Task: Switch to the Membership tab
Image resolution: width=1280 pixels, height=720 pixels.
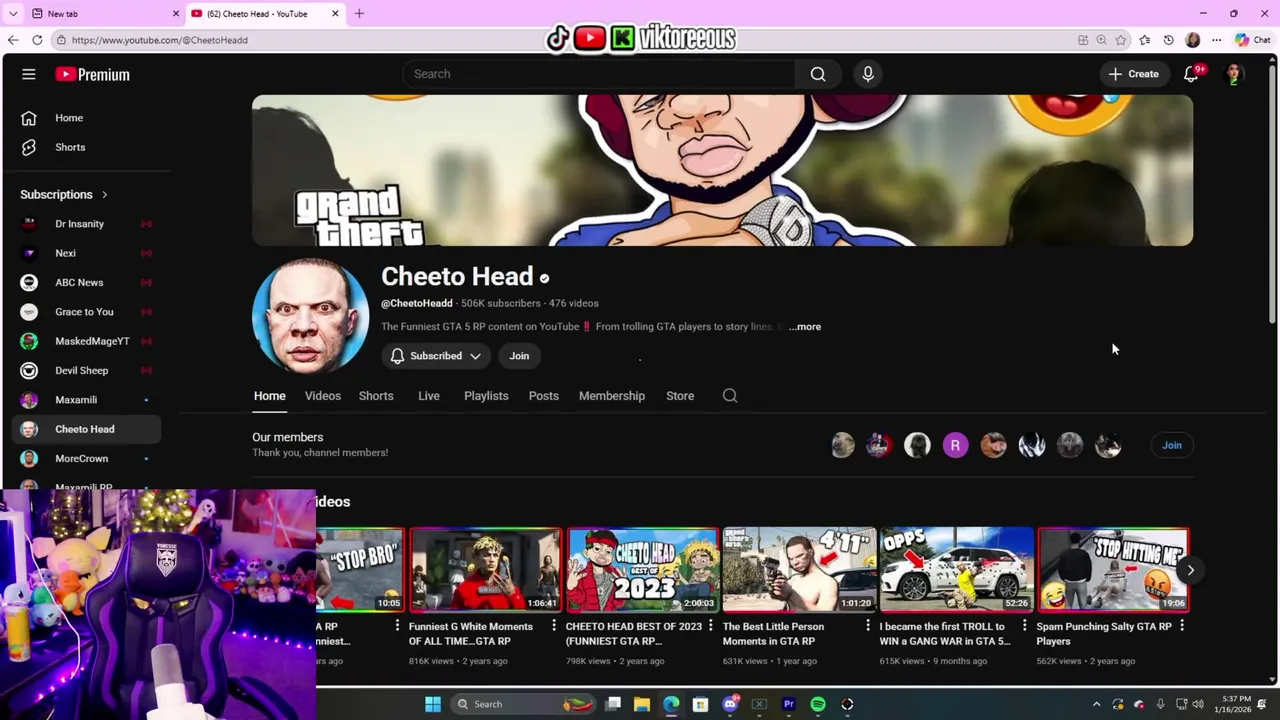Action: tap(612, 396)
